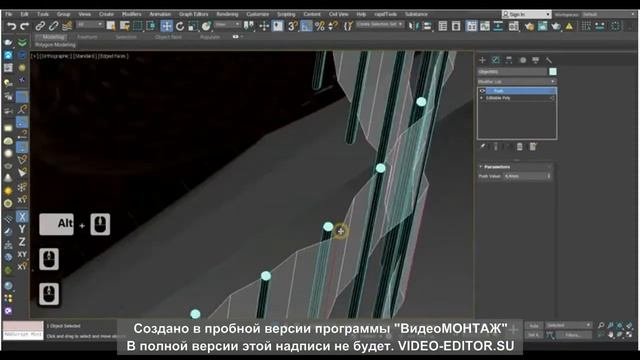Viewport: 640px width, 360px height.
Task: Click the object color swatch
Action: pyautogui.click(x=553, y=72)
